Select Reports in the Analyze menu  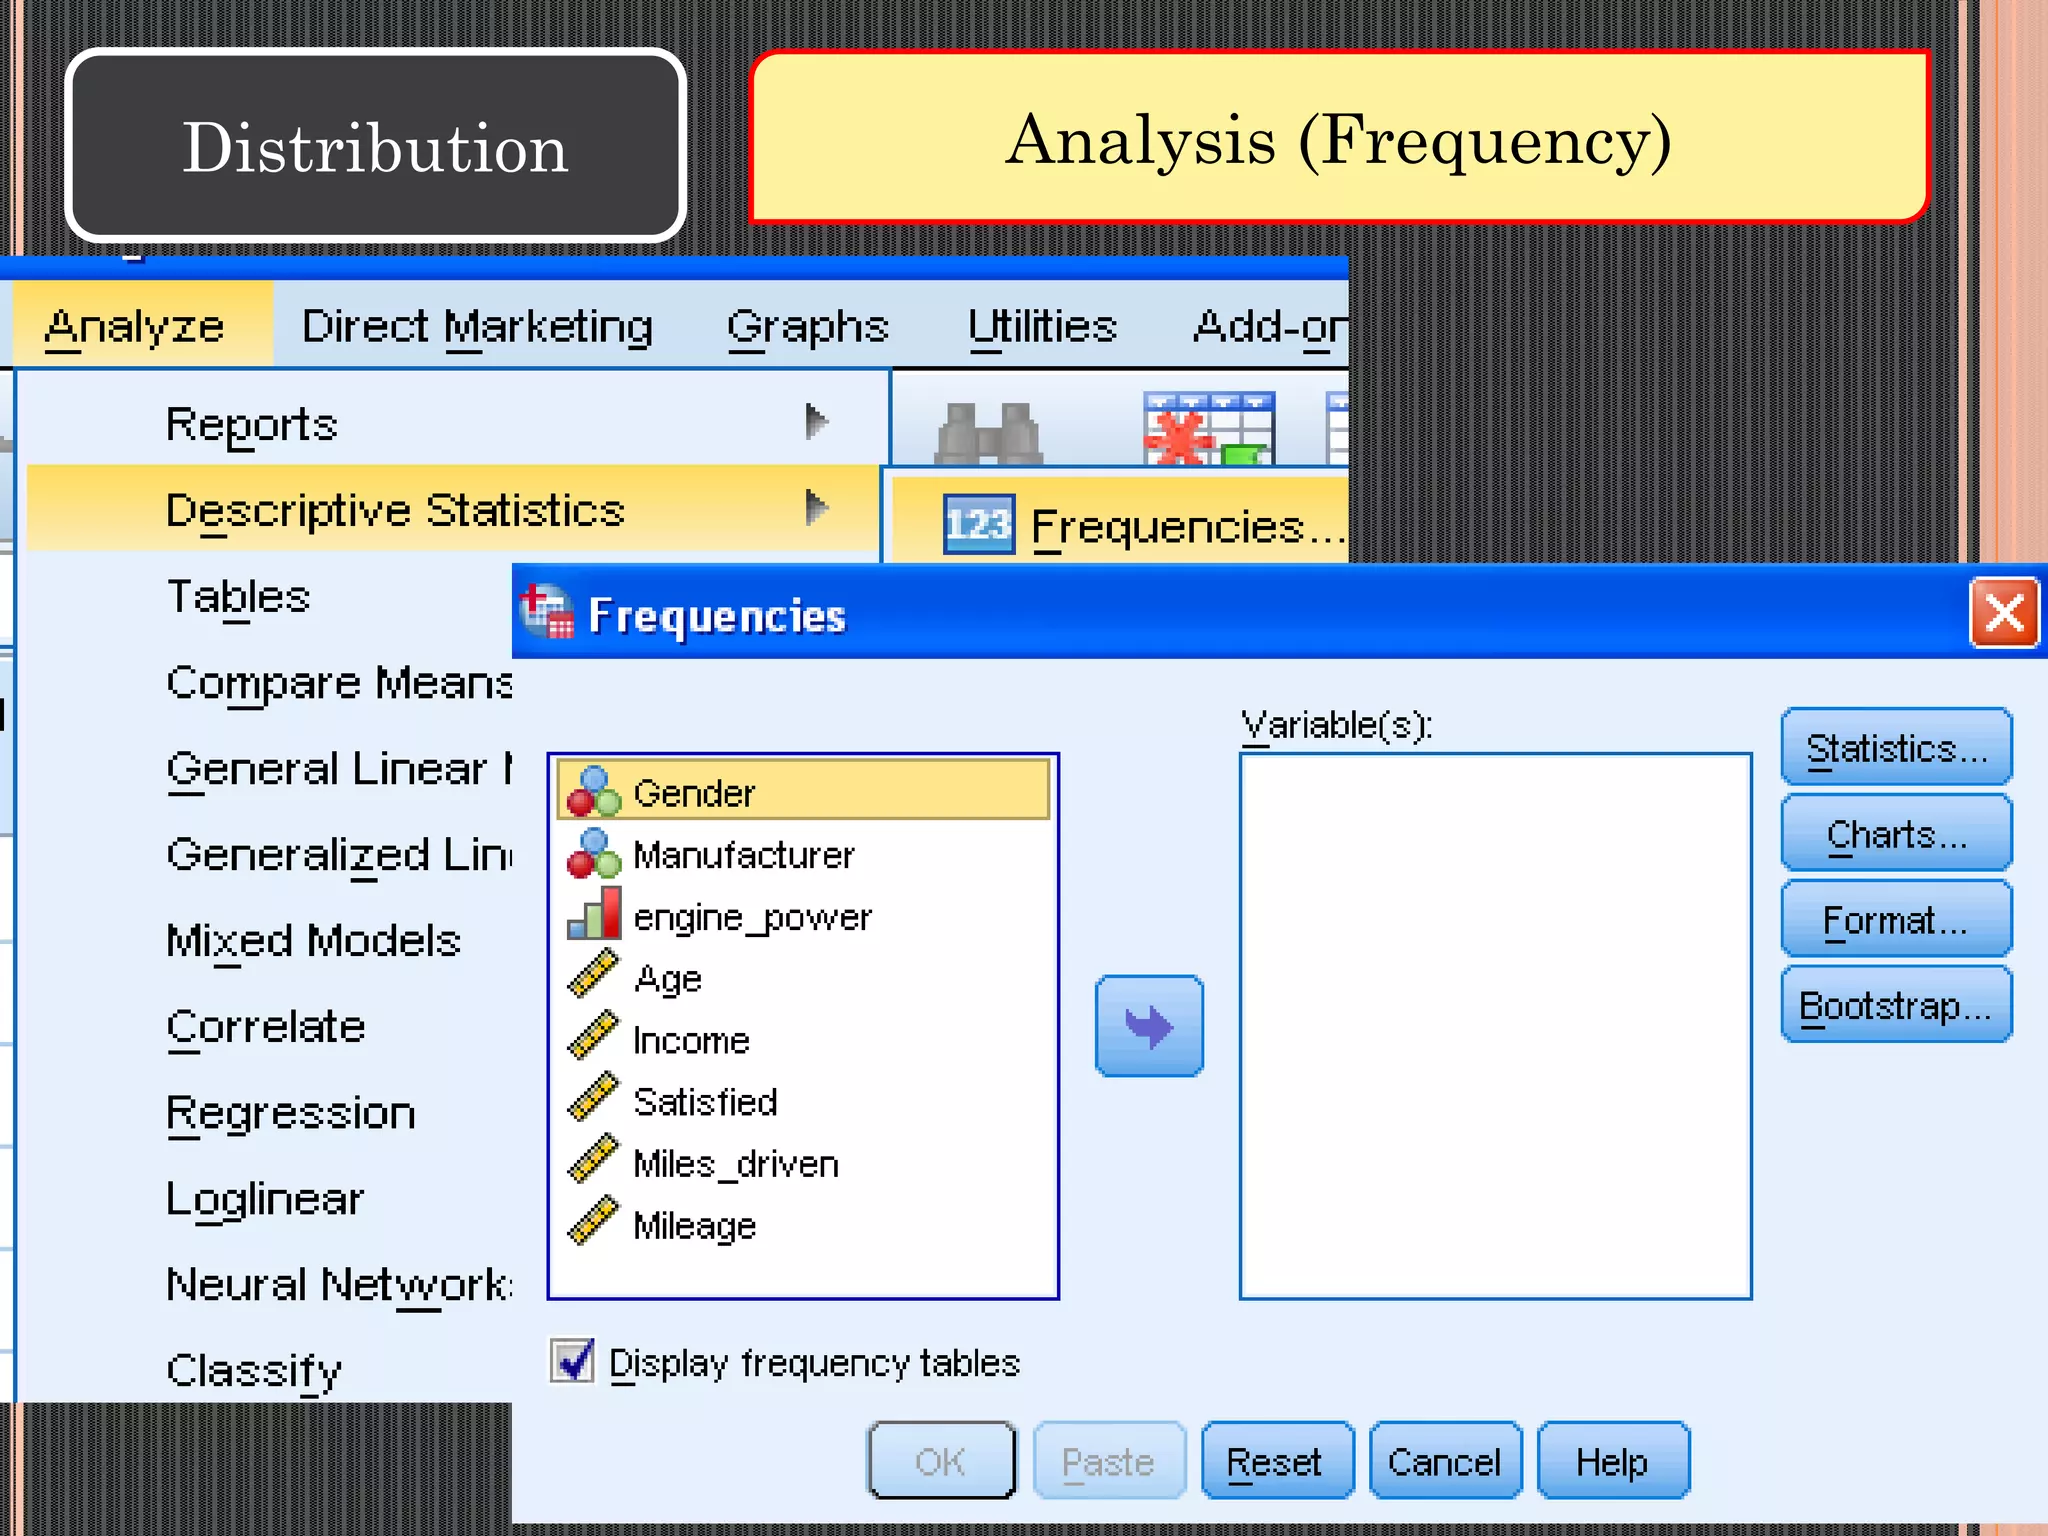[x=453, y=423]
